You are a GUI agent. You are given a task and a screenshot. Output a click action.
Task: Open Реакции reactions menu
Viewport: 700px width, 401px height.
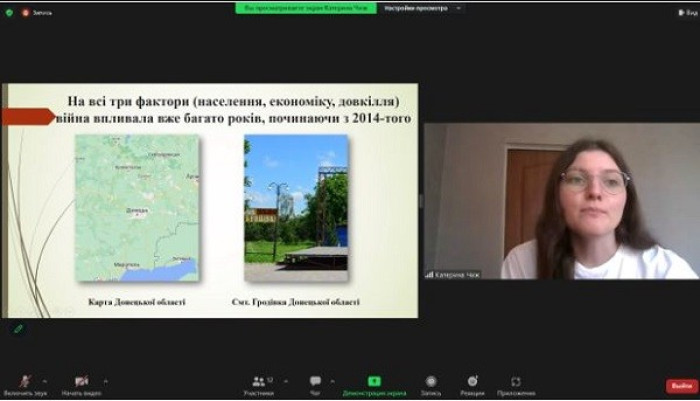coord(472,384)
